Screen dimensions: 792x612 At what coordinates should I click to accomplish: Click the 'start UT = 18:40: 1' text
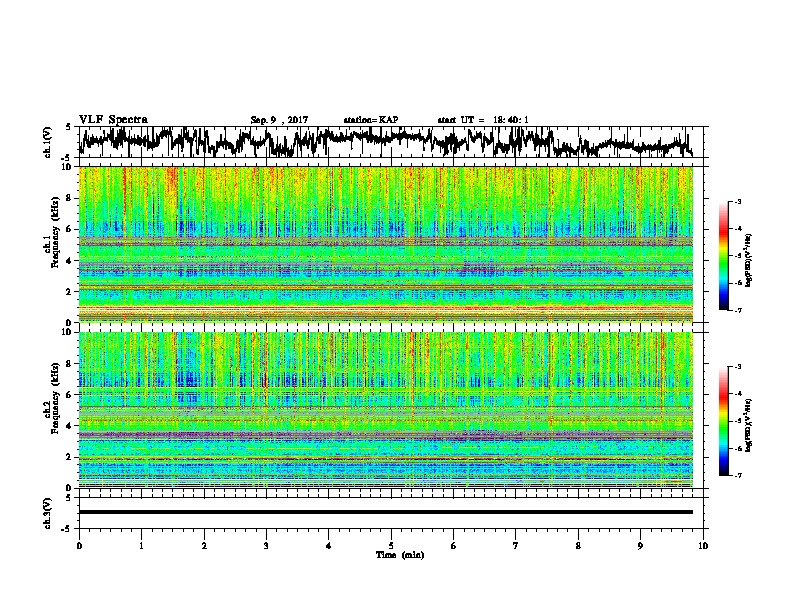pyautogui.click(x=482, y=120)
